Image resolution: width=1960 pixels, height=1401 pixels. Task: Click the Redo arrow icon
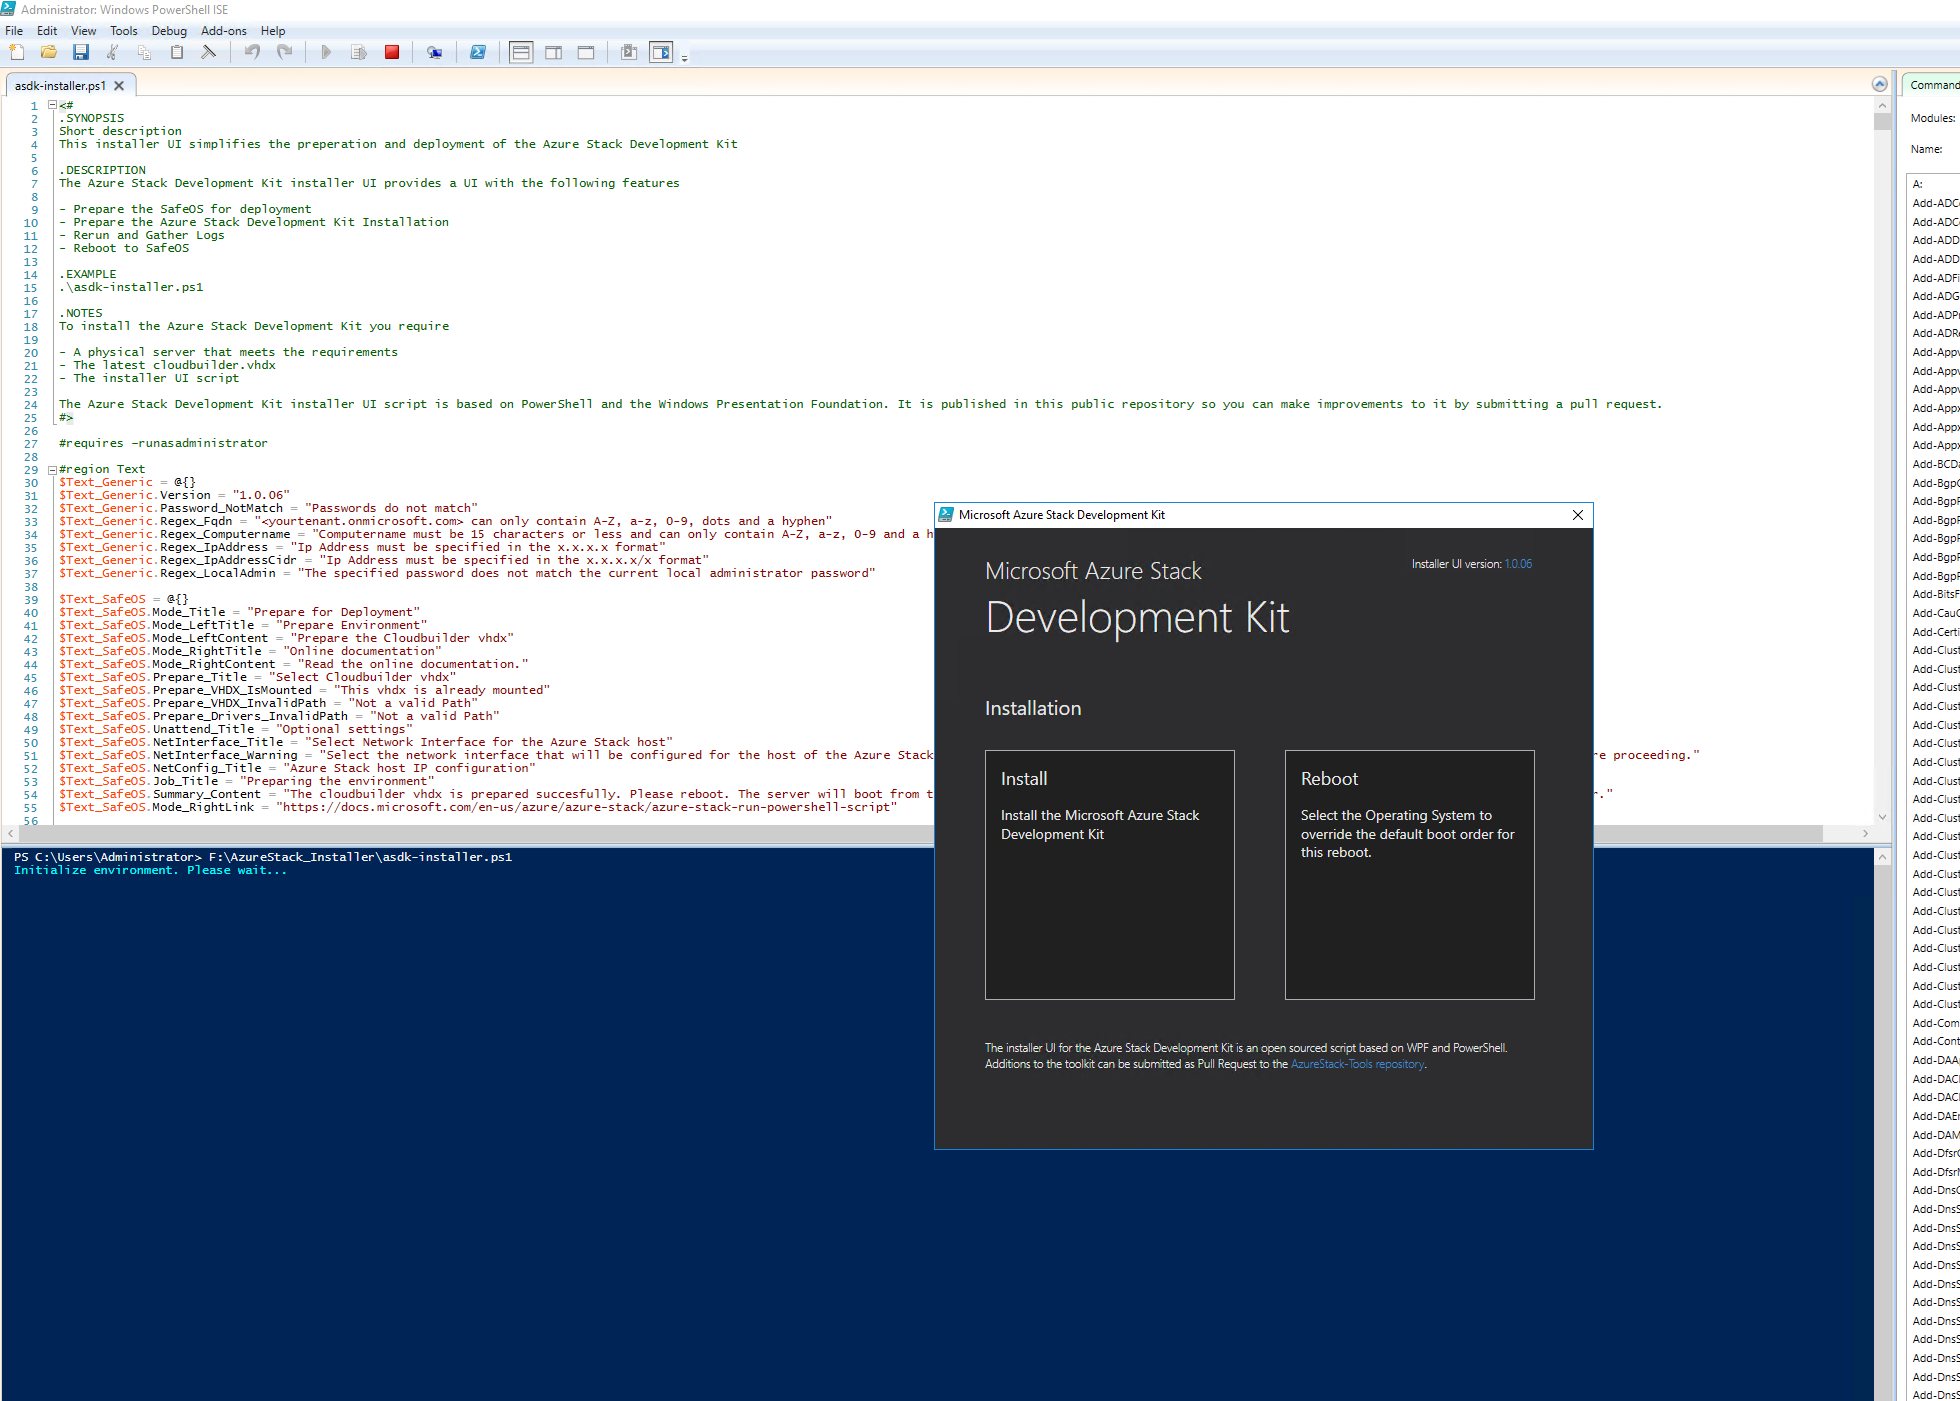coord(285,52)
